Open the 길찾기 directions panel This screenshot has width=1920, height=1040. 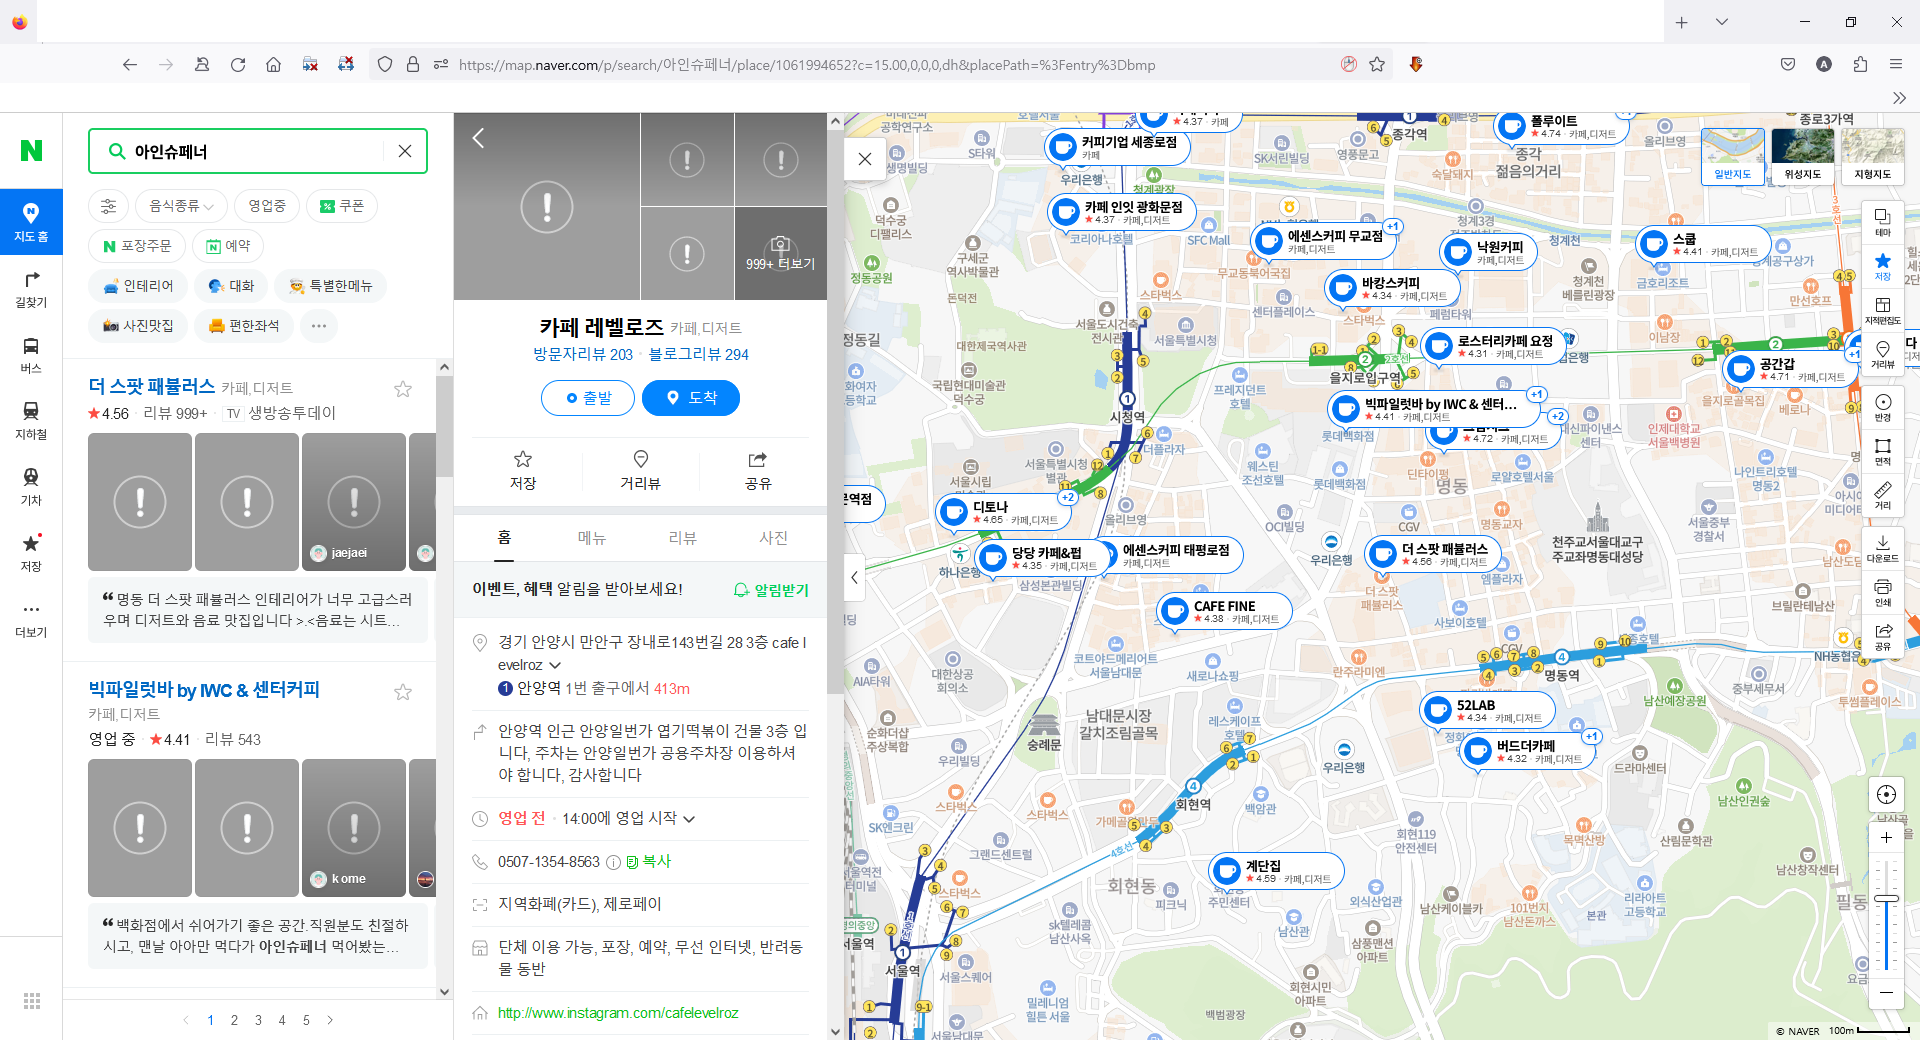31,291
